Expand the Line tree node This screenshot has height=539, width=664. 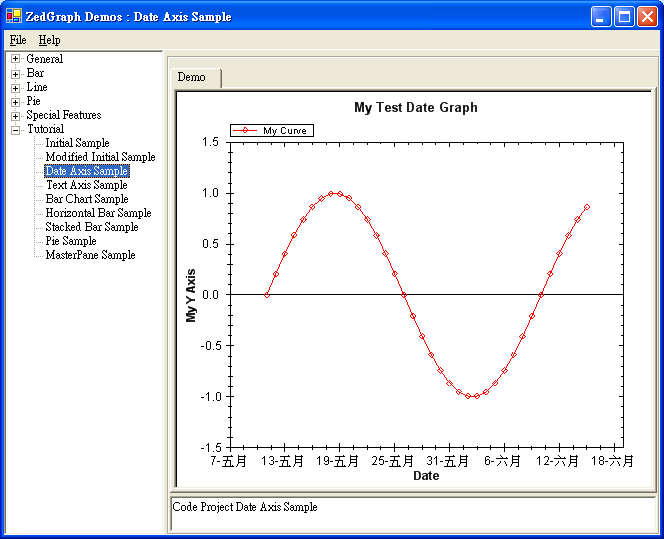click(x=15, y=88)
